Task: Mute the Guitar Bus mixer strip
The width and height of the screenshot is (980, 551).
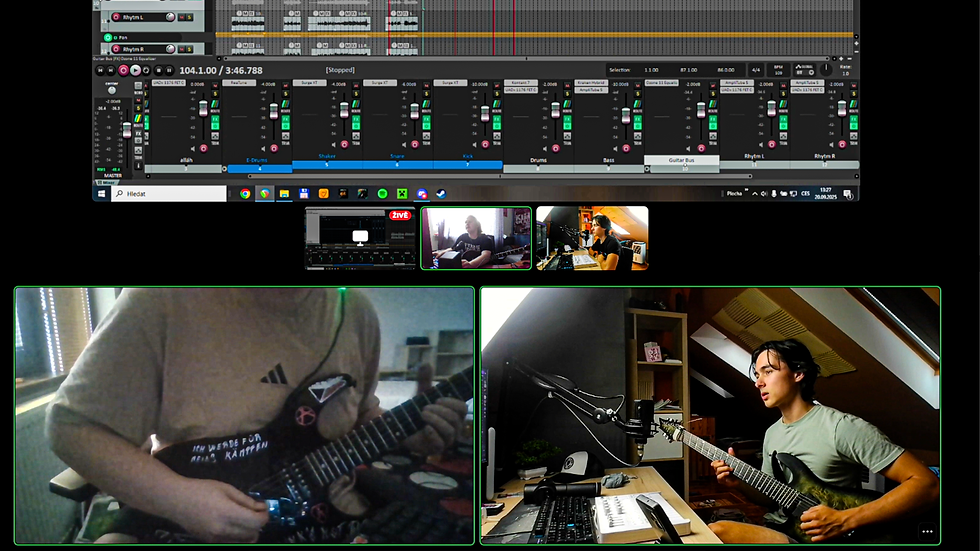Action: [x=713, y=86]
